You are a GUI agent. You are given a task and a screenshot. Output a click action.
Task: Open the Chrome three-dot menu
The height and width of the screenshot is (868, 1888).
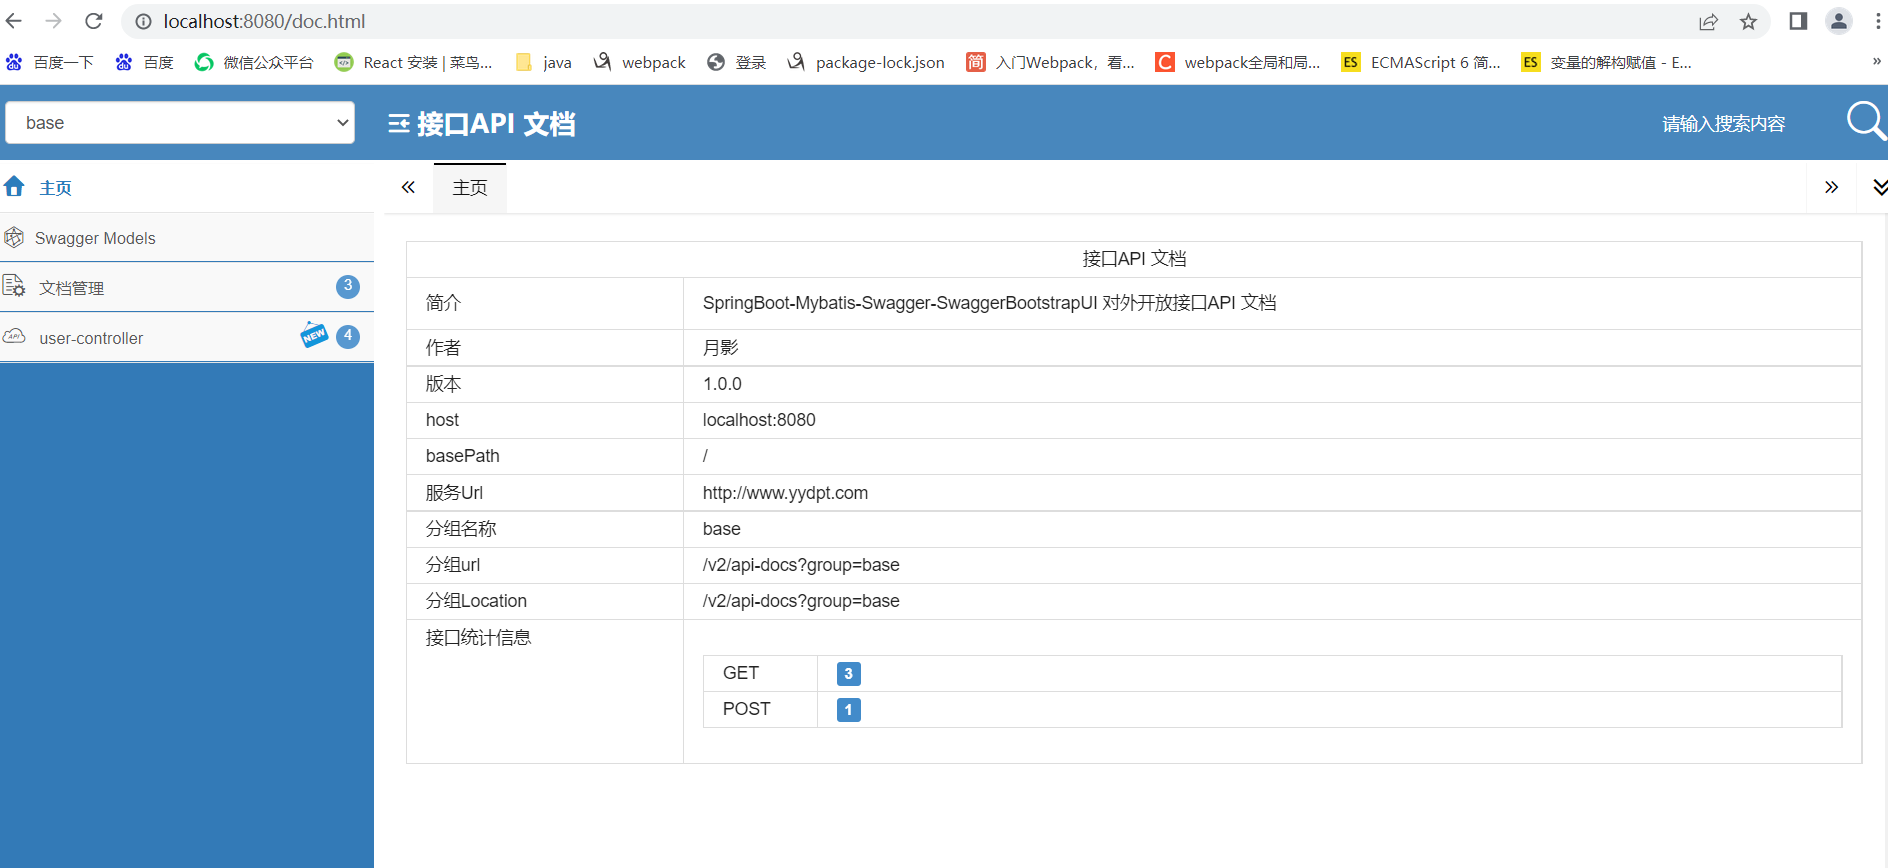1878,21
